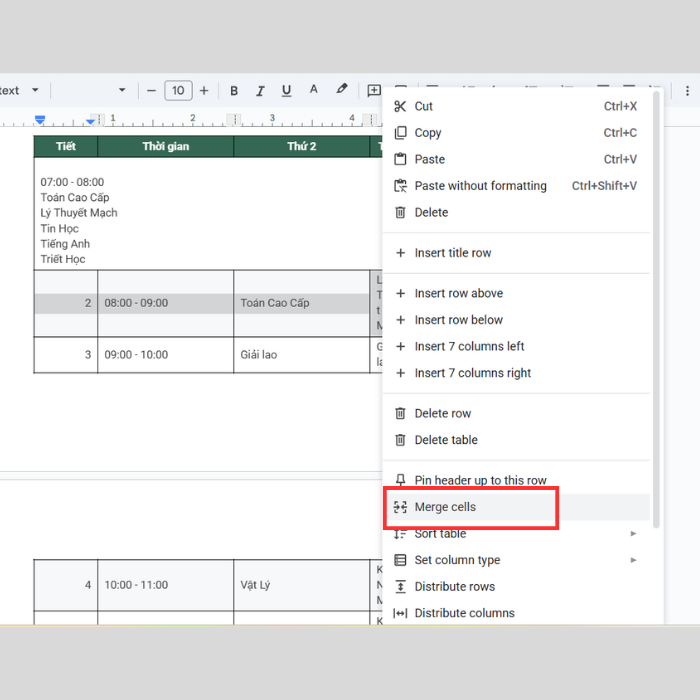Select Insert row above
This screenshot has width=700, height=700.
516,293
